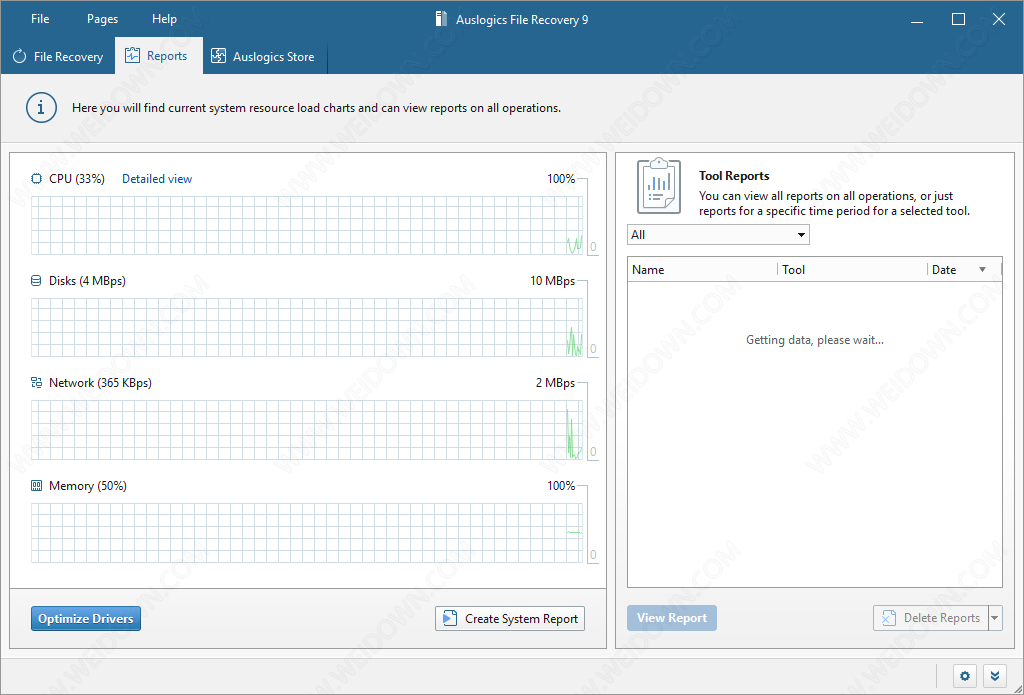Expand the Delete Reports dropdown arrow
Viewport: 1024px width, 695px height.
[994, 618]
